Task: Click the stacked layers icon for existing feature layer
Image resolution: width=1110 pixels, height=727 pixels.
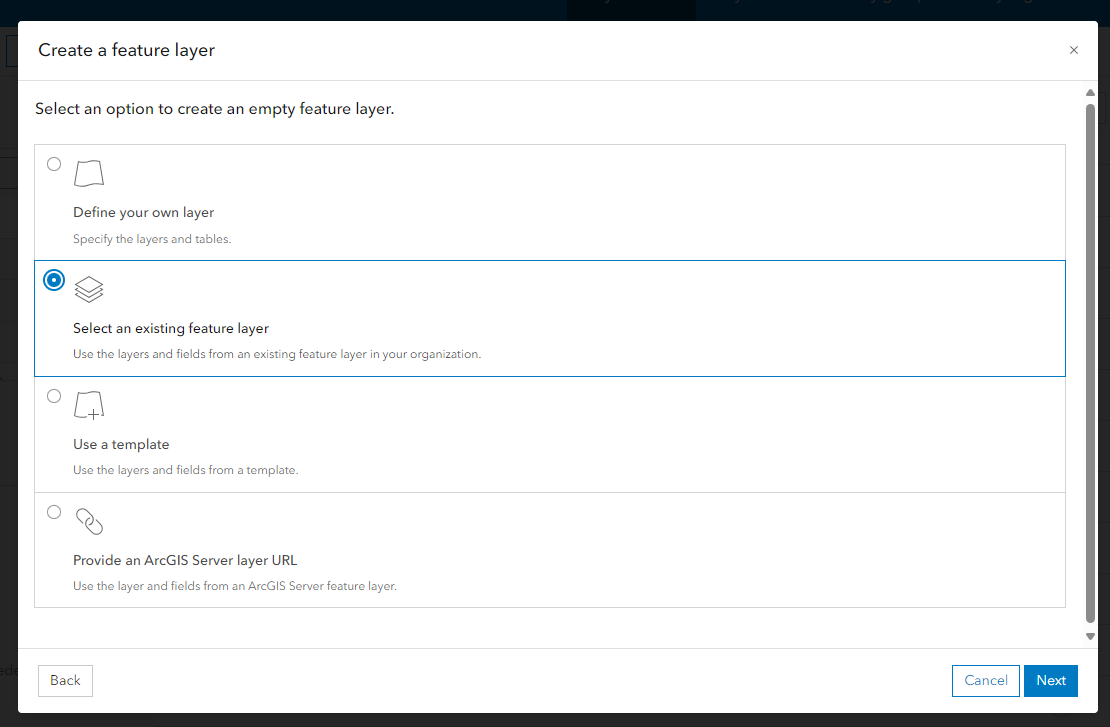Action: pos(89,289)
